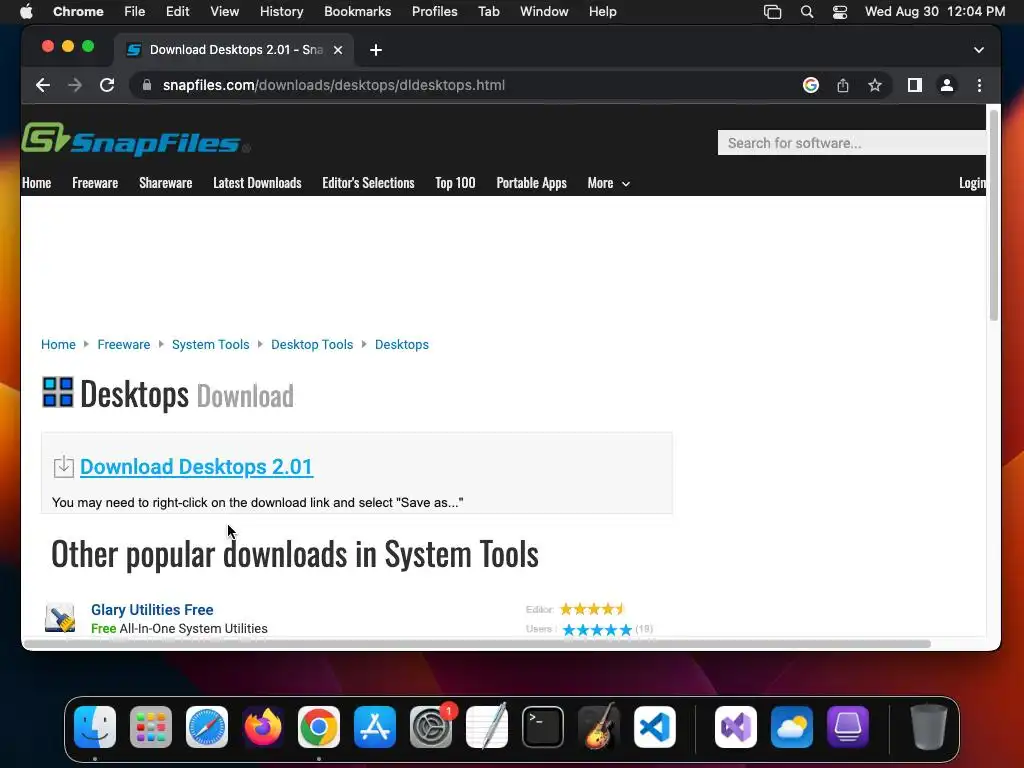Viewport: 1024px width, 768px height.
Task: Click the browser back arrow
Action: [x=43, y=85]
